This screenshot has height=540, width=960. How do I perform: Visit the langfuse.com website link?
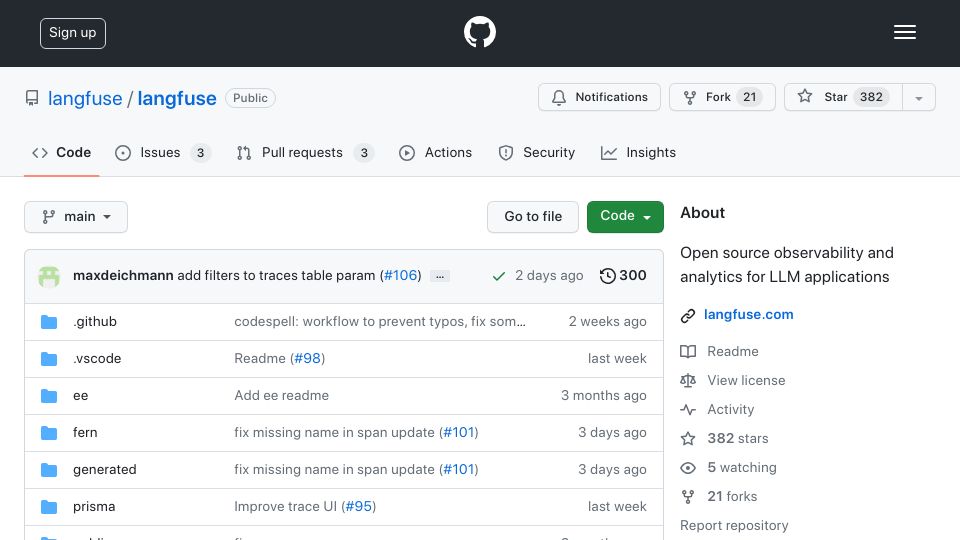click(748, 314)
